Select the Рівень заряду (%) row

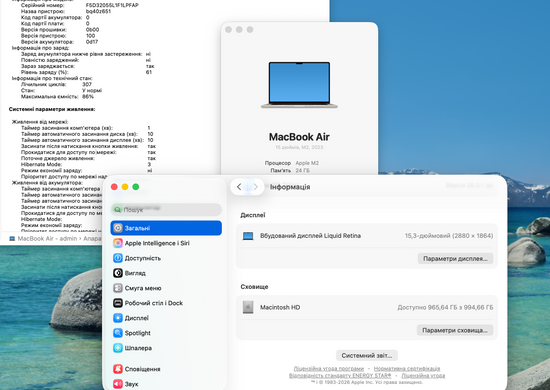86,72
